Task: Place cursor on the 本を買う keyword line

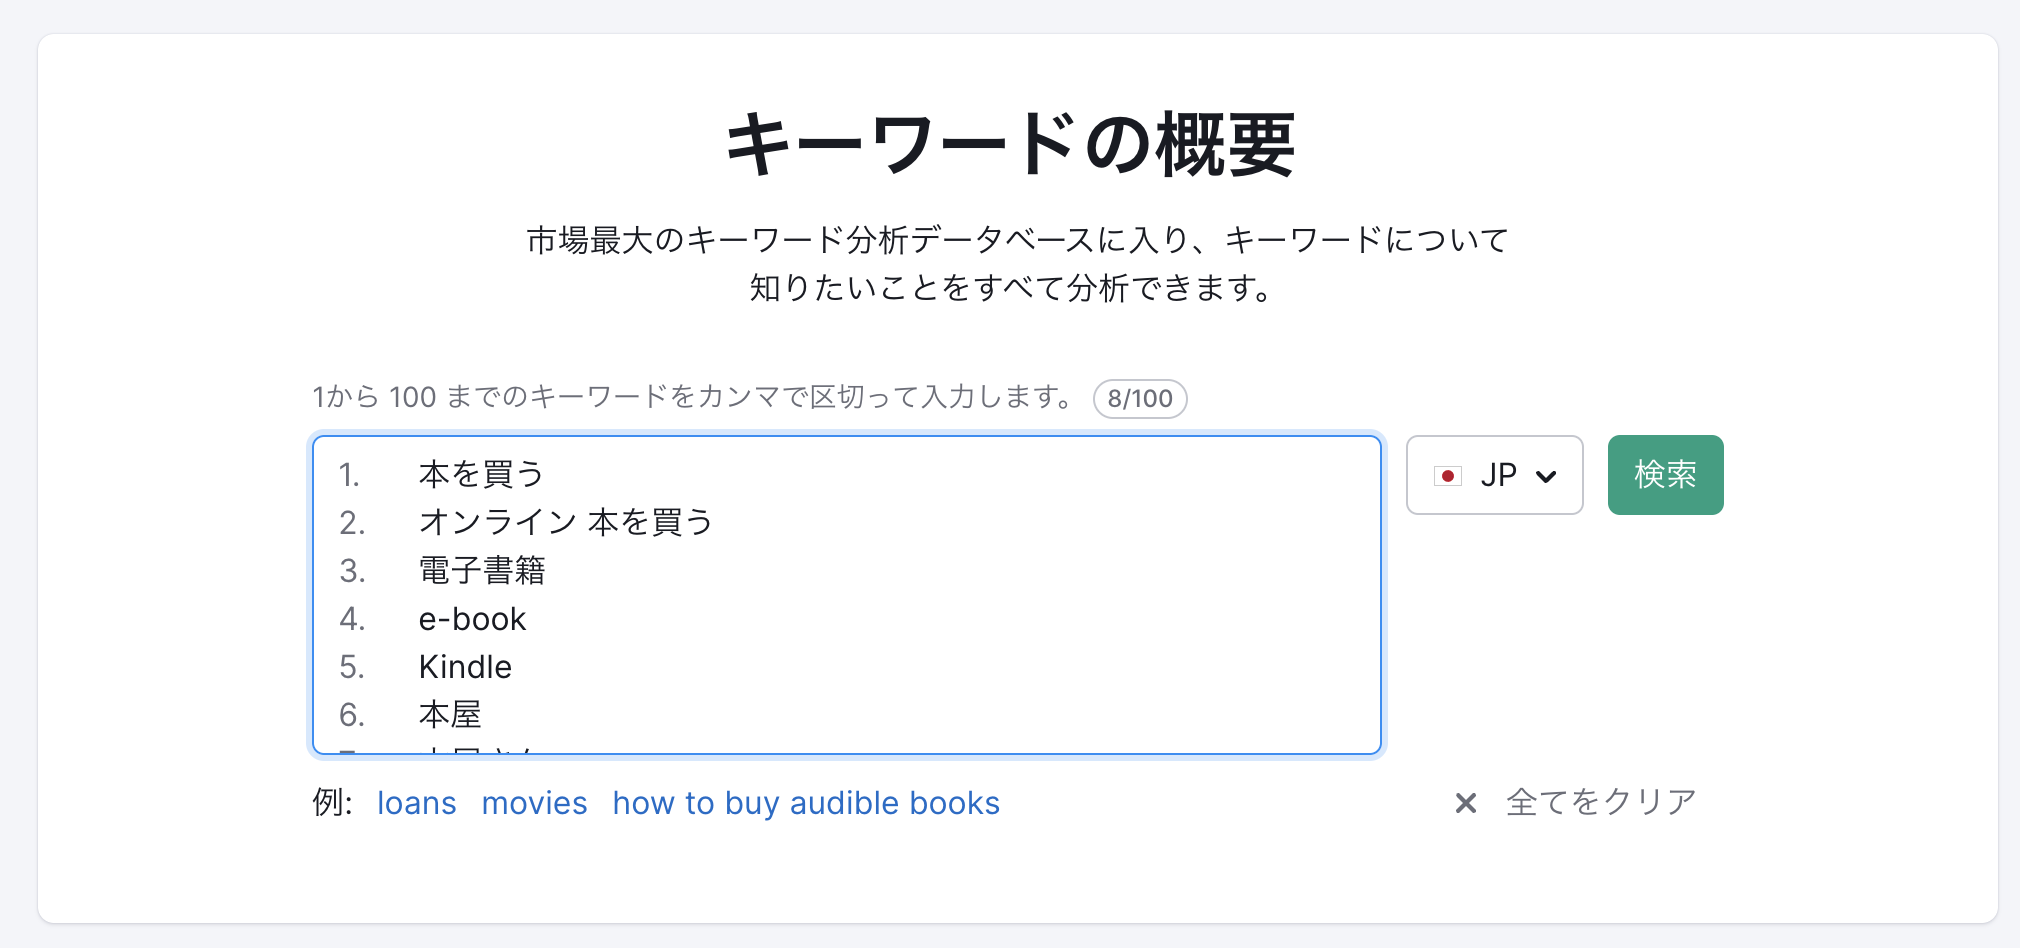Action: [480, 474]
